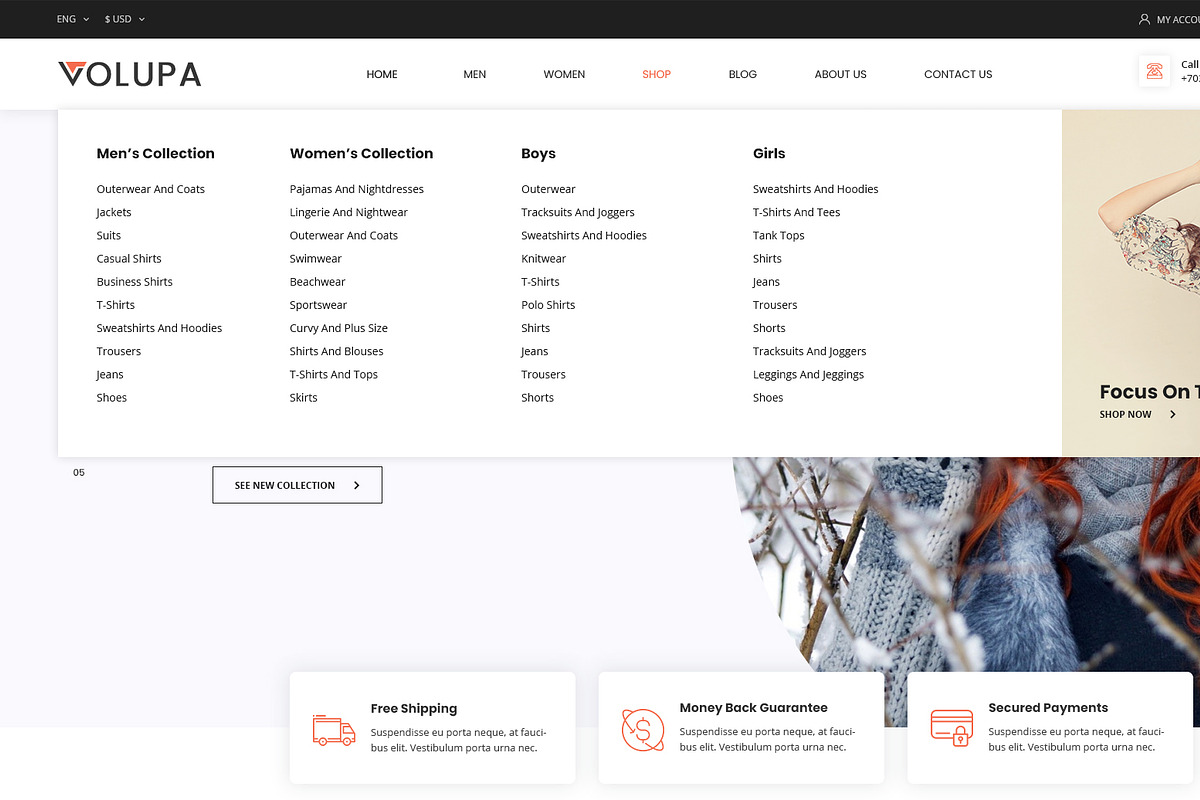This screenshot has height=800, width=1200.
Task: Open the CONTACT US menu item
Action: pos(958,74)
